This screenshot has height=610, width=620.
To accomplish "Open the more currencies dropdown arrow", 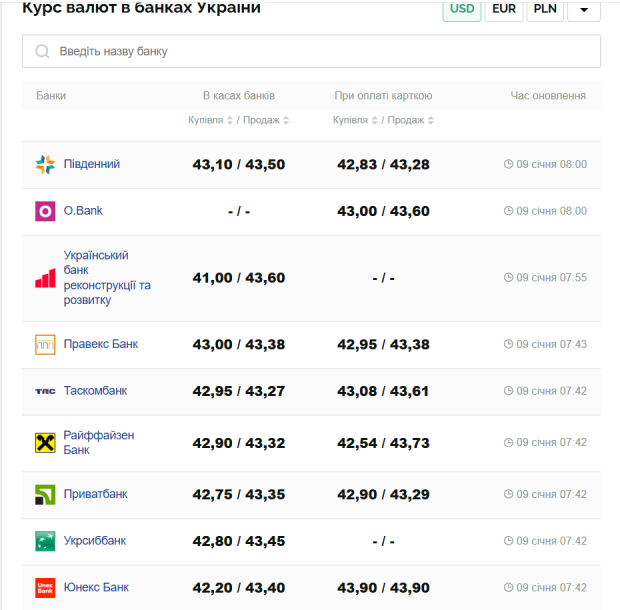I will pos(584,10).
